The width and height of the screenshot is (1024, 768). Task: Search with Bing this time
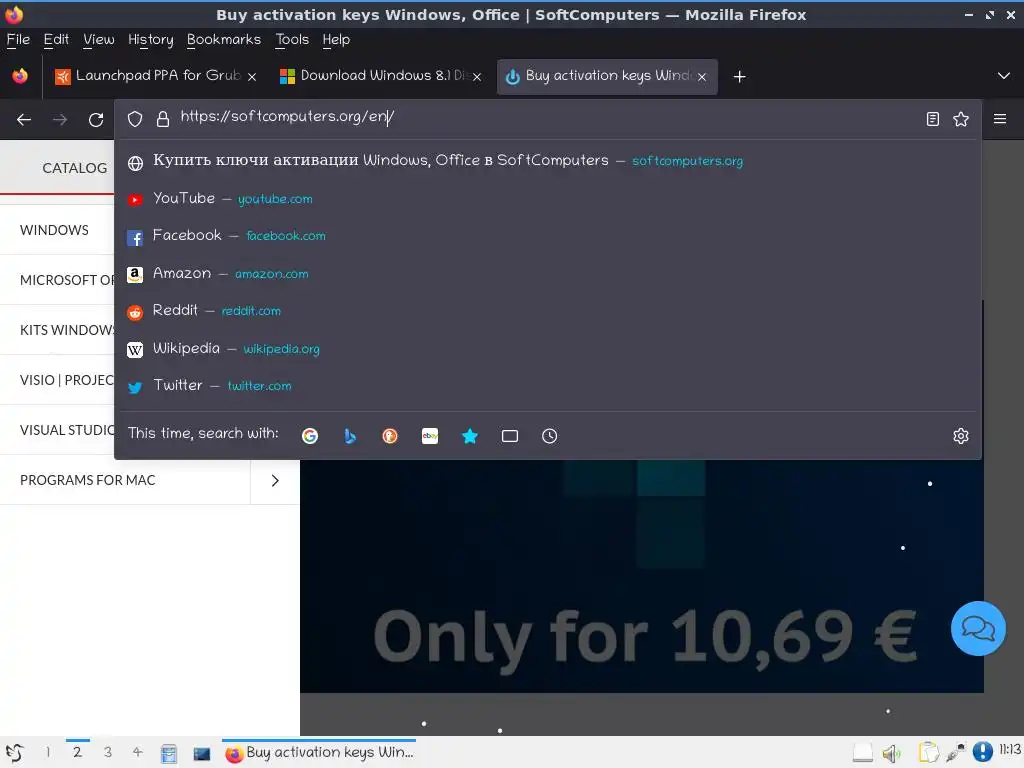click(350, 436)
